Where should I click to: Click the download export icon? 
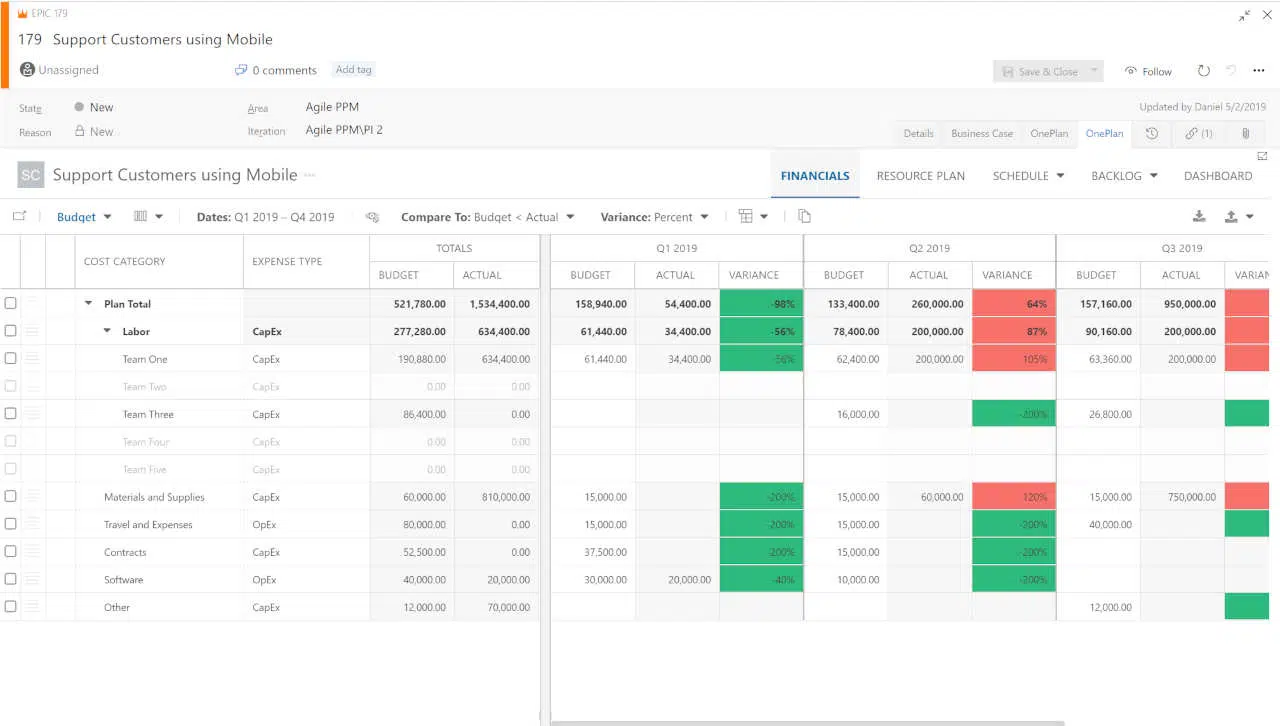point(1199,217)
